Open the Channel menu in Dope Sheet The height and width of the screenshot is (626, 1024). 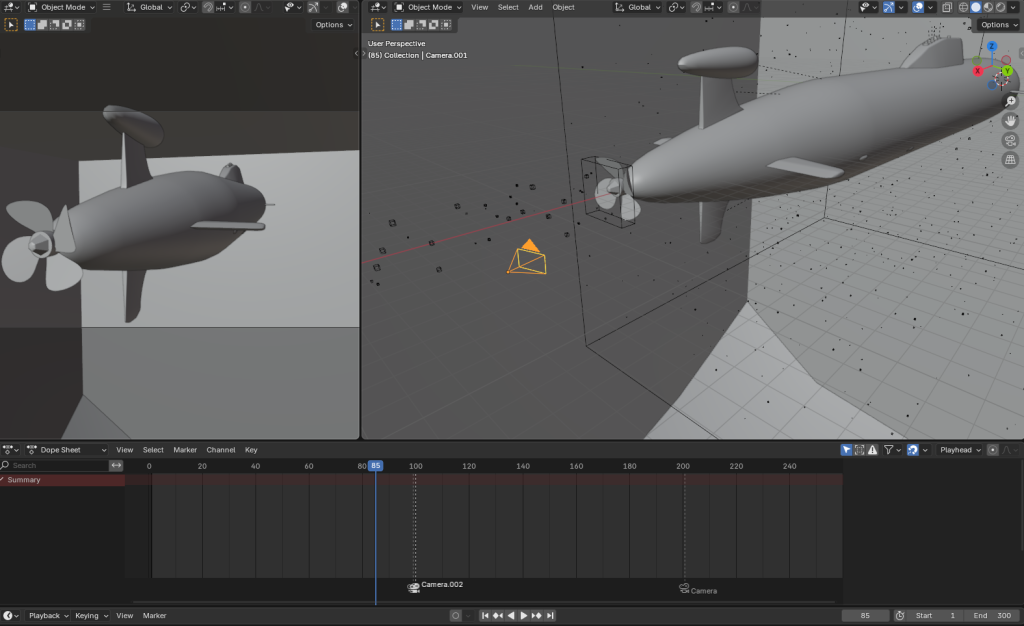point(220,450)
